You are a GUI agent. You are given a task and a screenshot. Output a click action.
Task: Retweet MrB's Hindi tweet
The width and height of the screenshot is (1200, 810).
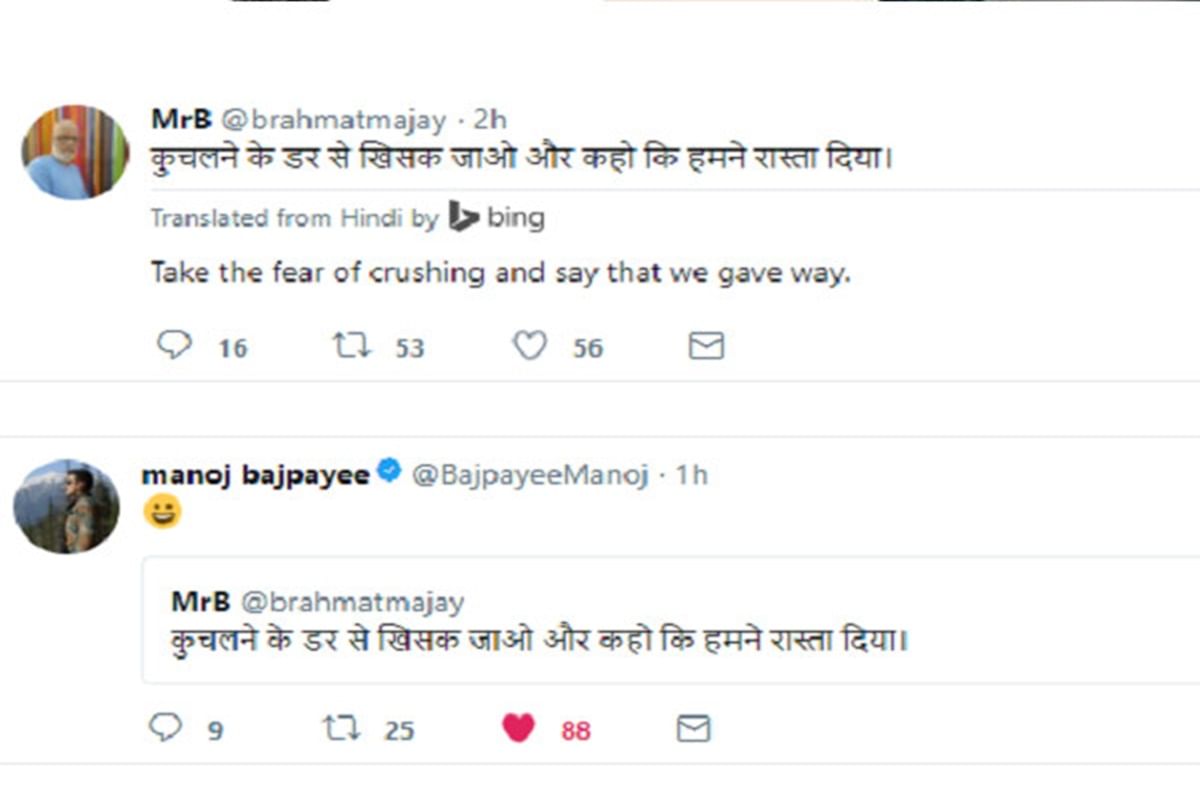[351, 346]
